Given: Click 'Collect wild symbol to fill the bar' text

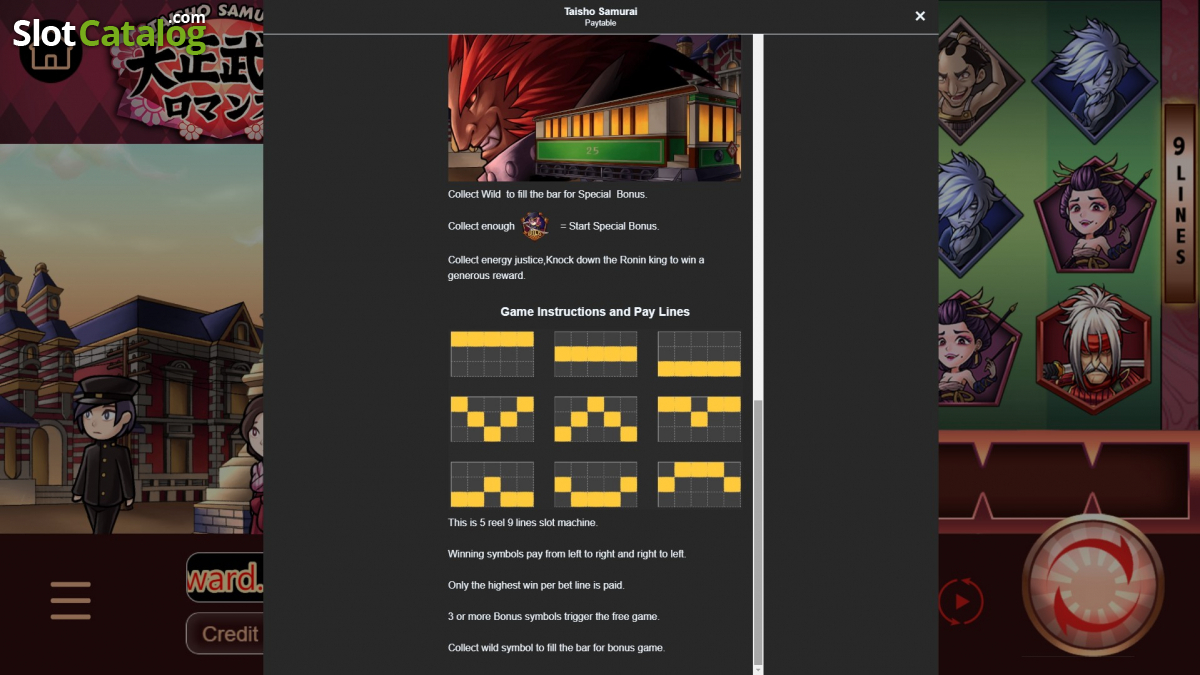Looking at the screenshot, I should pos(556,648).
